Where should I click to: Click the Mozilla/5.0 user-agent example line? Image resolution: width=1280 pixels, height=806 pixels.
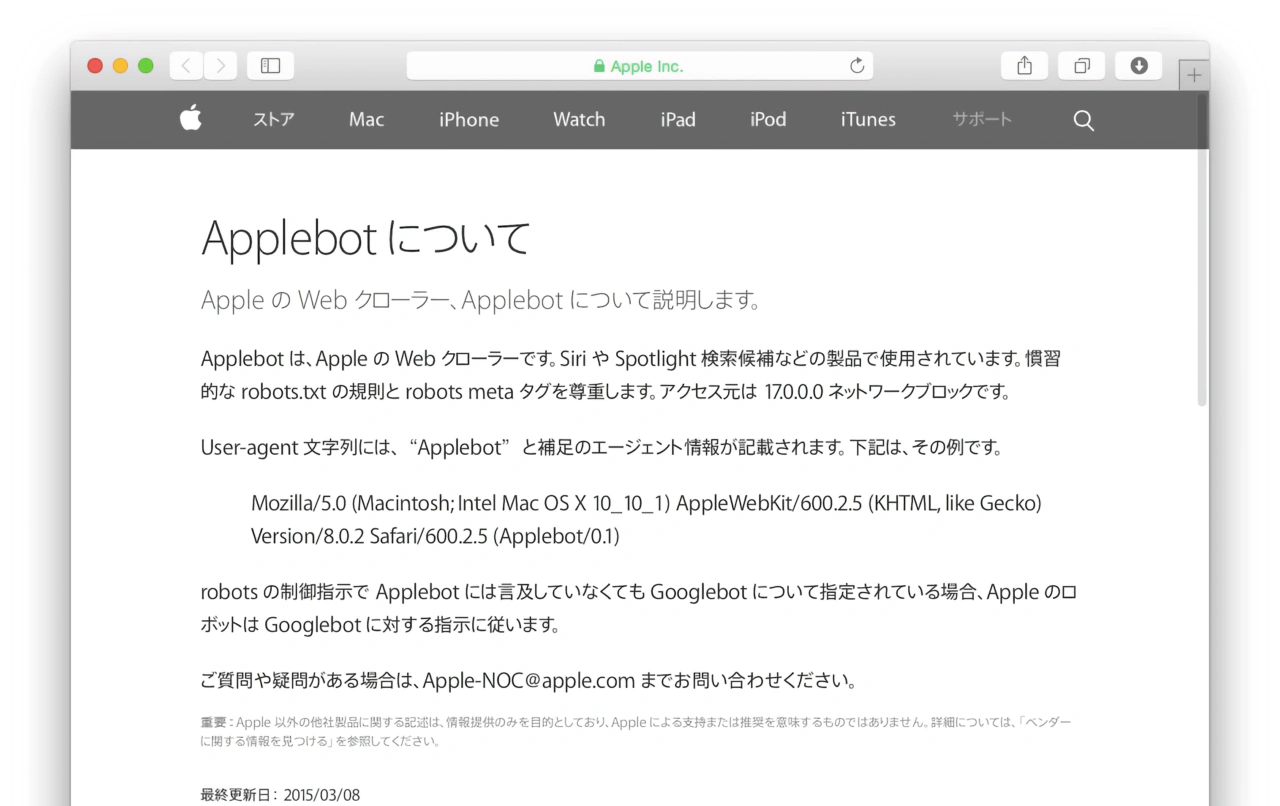(x=646, y=503)
